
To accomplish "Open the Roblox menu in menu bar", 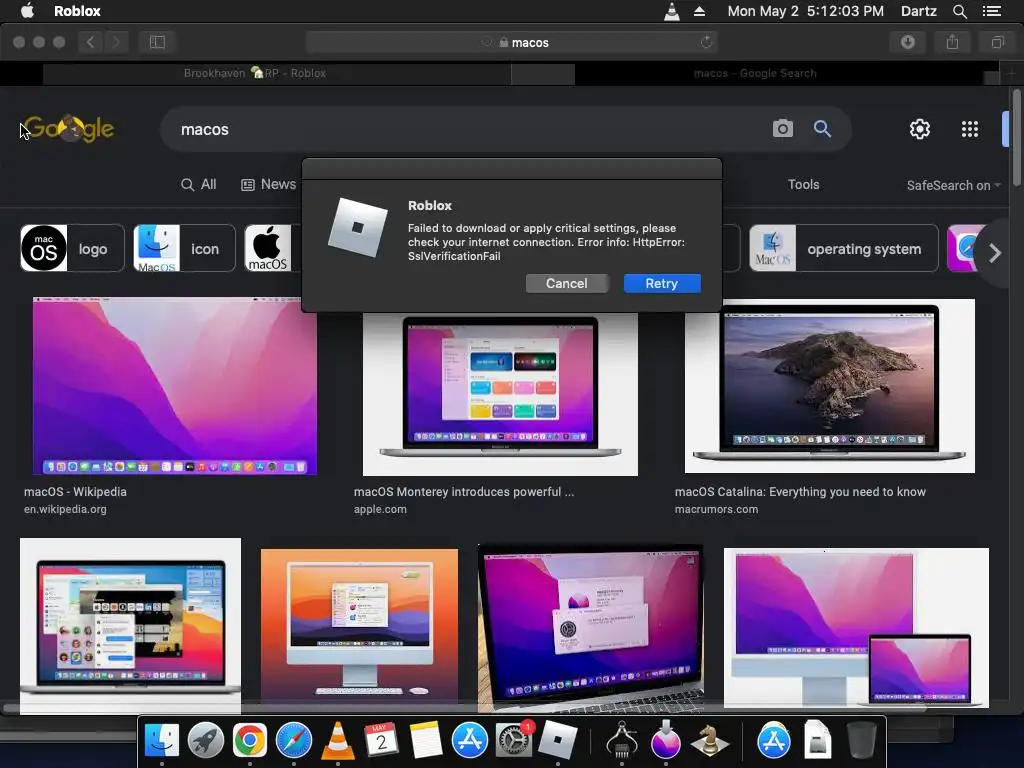I will pos(77,11).
